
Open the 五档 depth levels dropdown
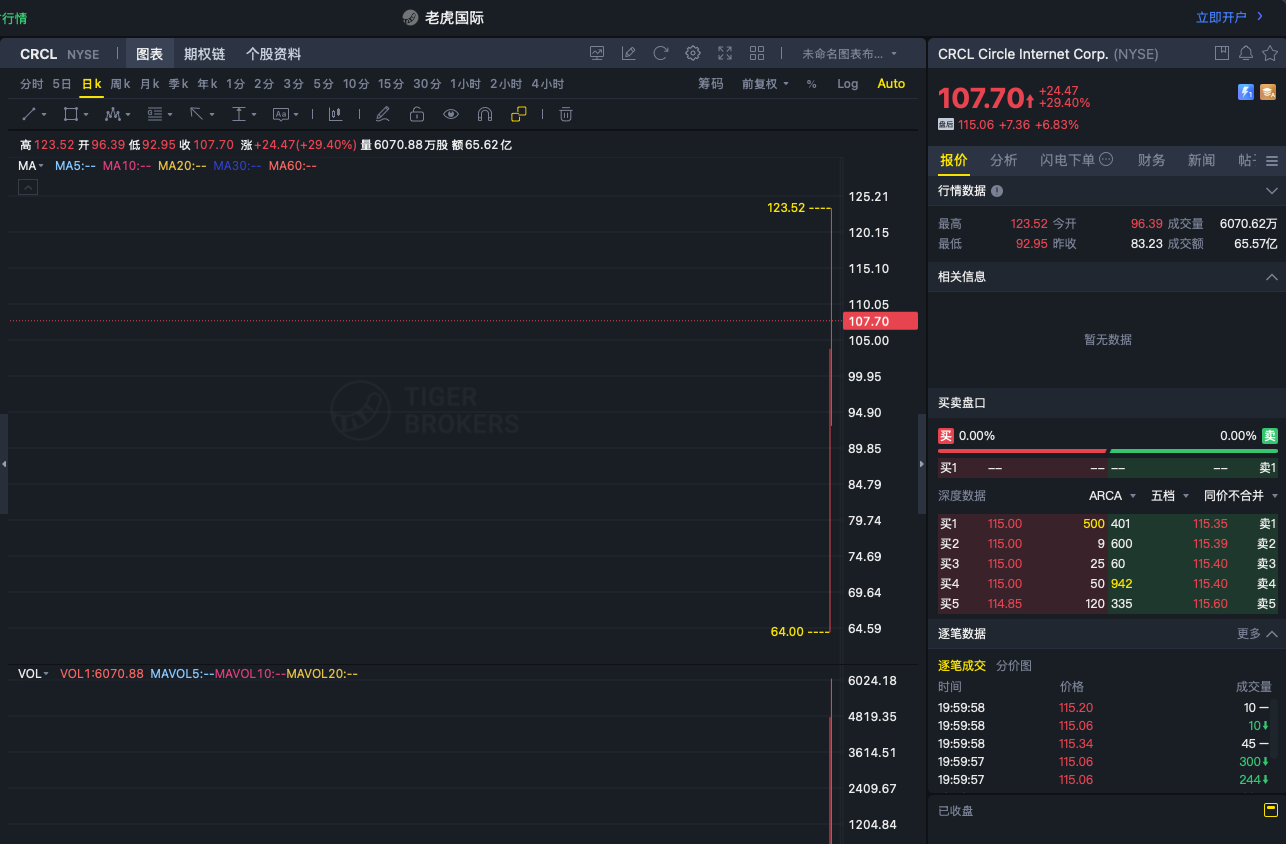click(x=1170, y=496)
